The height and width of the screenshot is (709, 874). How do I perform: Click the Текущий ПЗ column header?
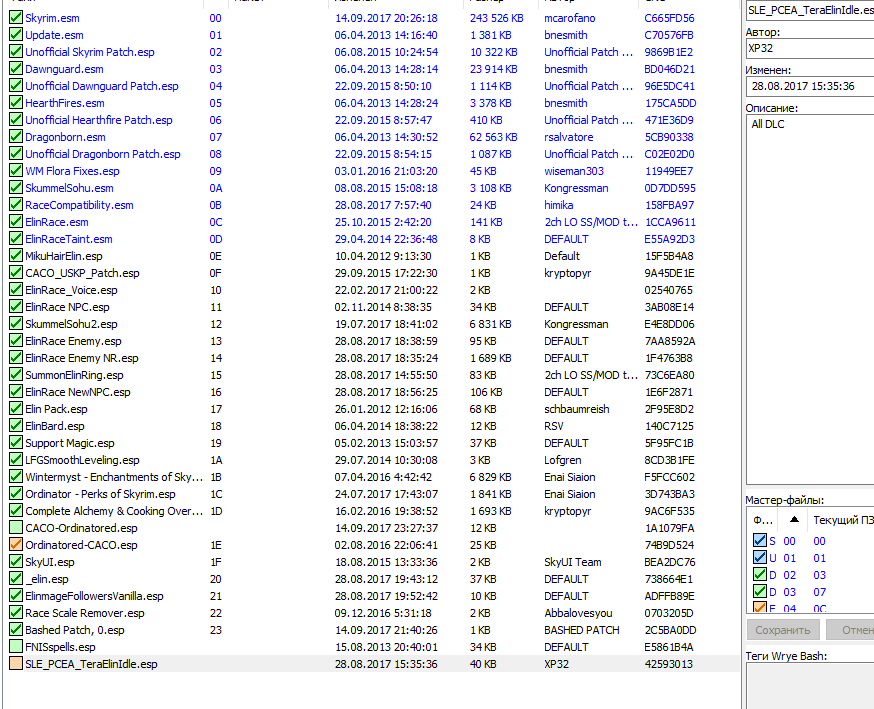843,519
